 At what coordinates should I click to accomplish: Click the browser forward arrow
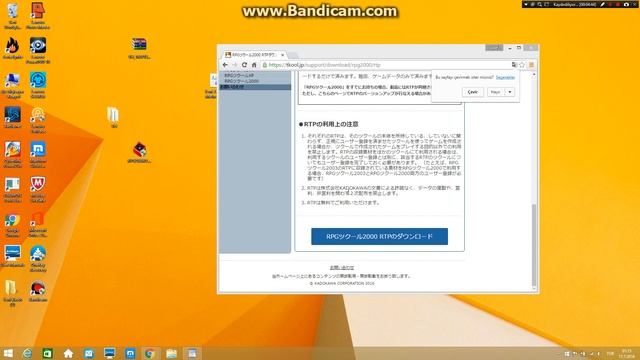click(235, 65)
